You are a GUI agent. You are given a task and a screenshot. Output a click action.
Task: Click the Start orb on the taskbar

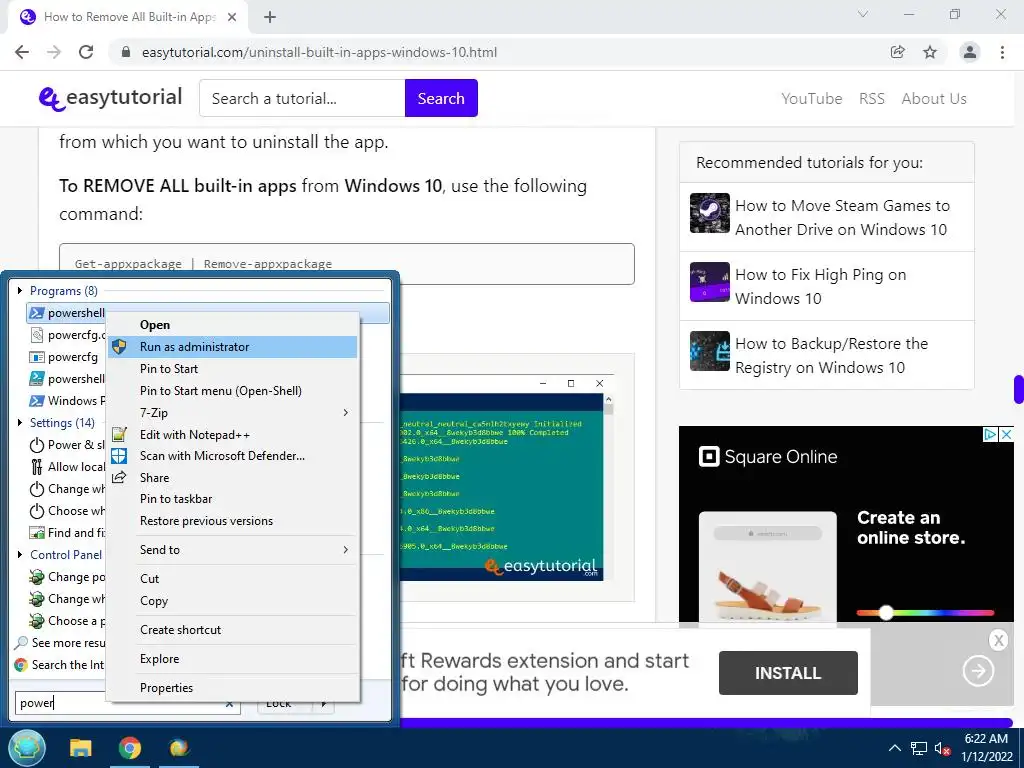click(27, 748)
